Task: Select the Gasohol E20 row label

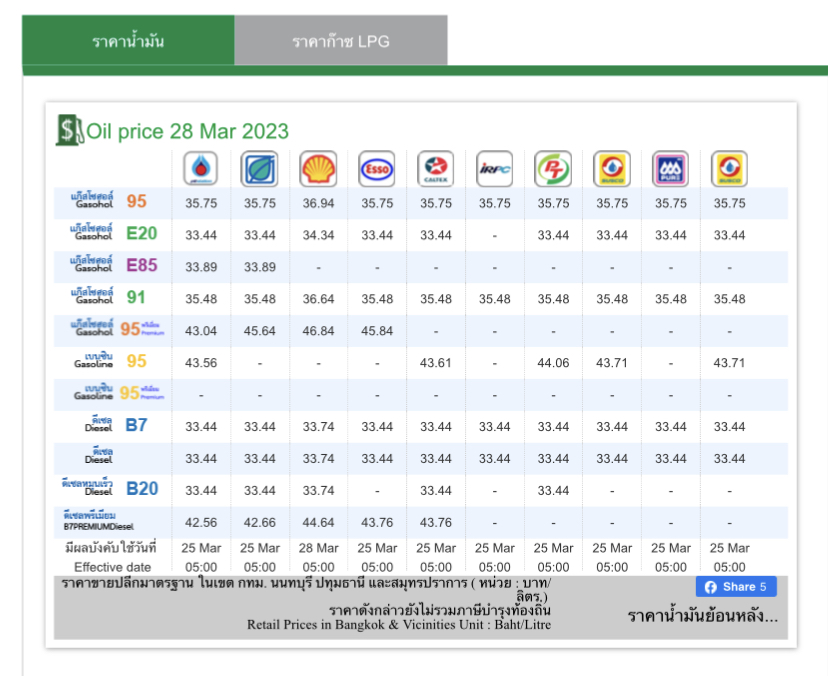Action: (114, 233)
